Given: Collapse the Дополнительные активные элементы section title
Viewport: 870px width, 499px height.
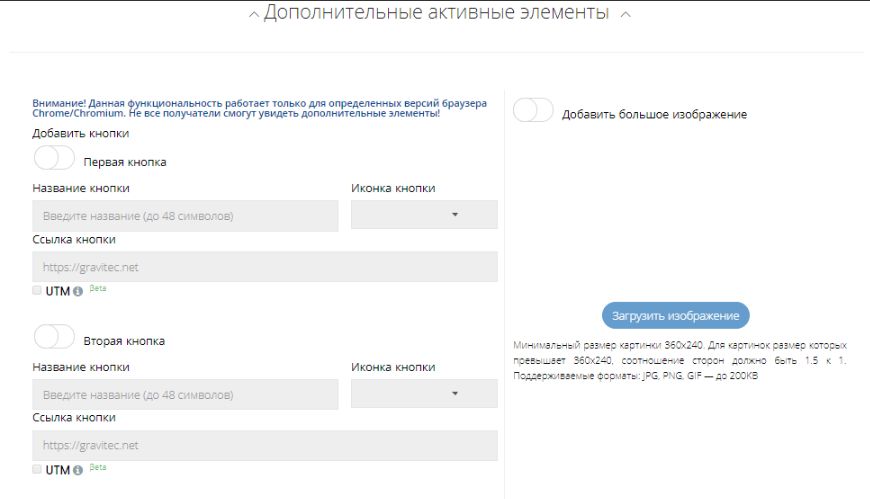Looking at the screenshot, I should [x=436, y=14].
